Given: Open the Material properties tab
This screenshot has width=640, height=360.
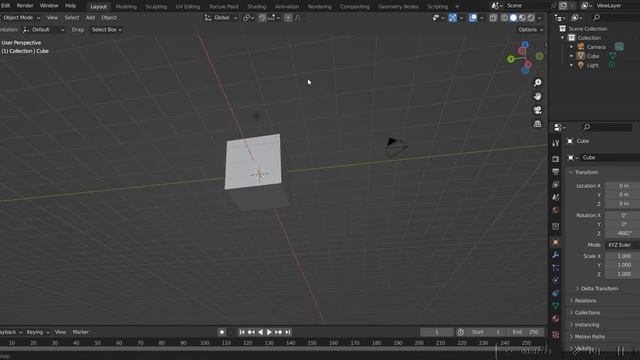Looking at the screenshot, I should (x=556, y=318).
